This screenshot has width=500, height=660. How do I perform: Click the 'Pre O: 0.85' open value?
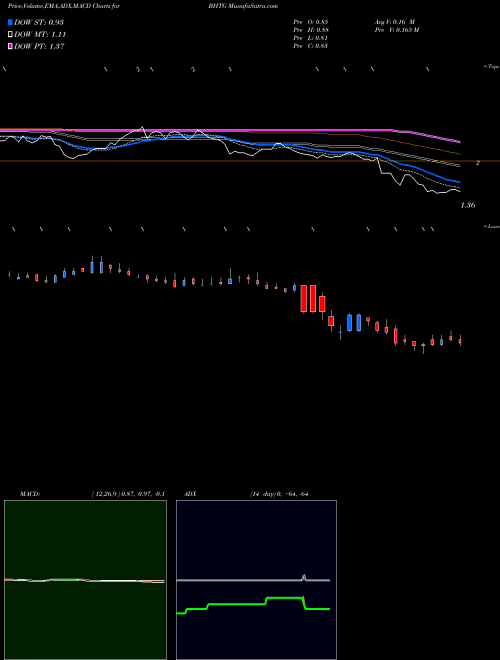311,22
